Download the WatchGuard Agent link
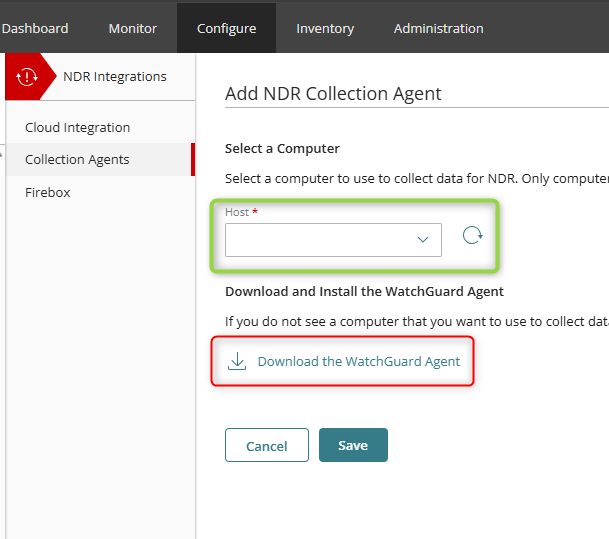Screen dimensions: 609x539 (x=359, y=362)
